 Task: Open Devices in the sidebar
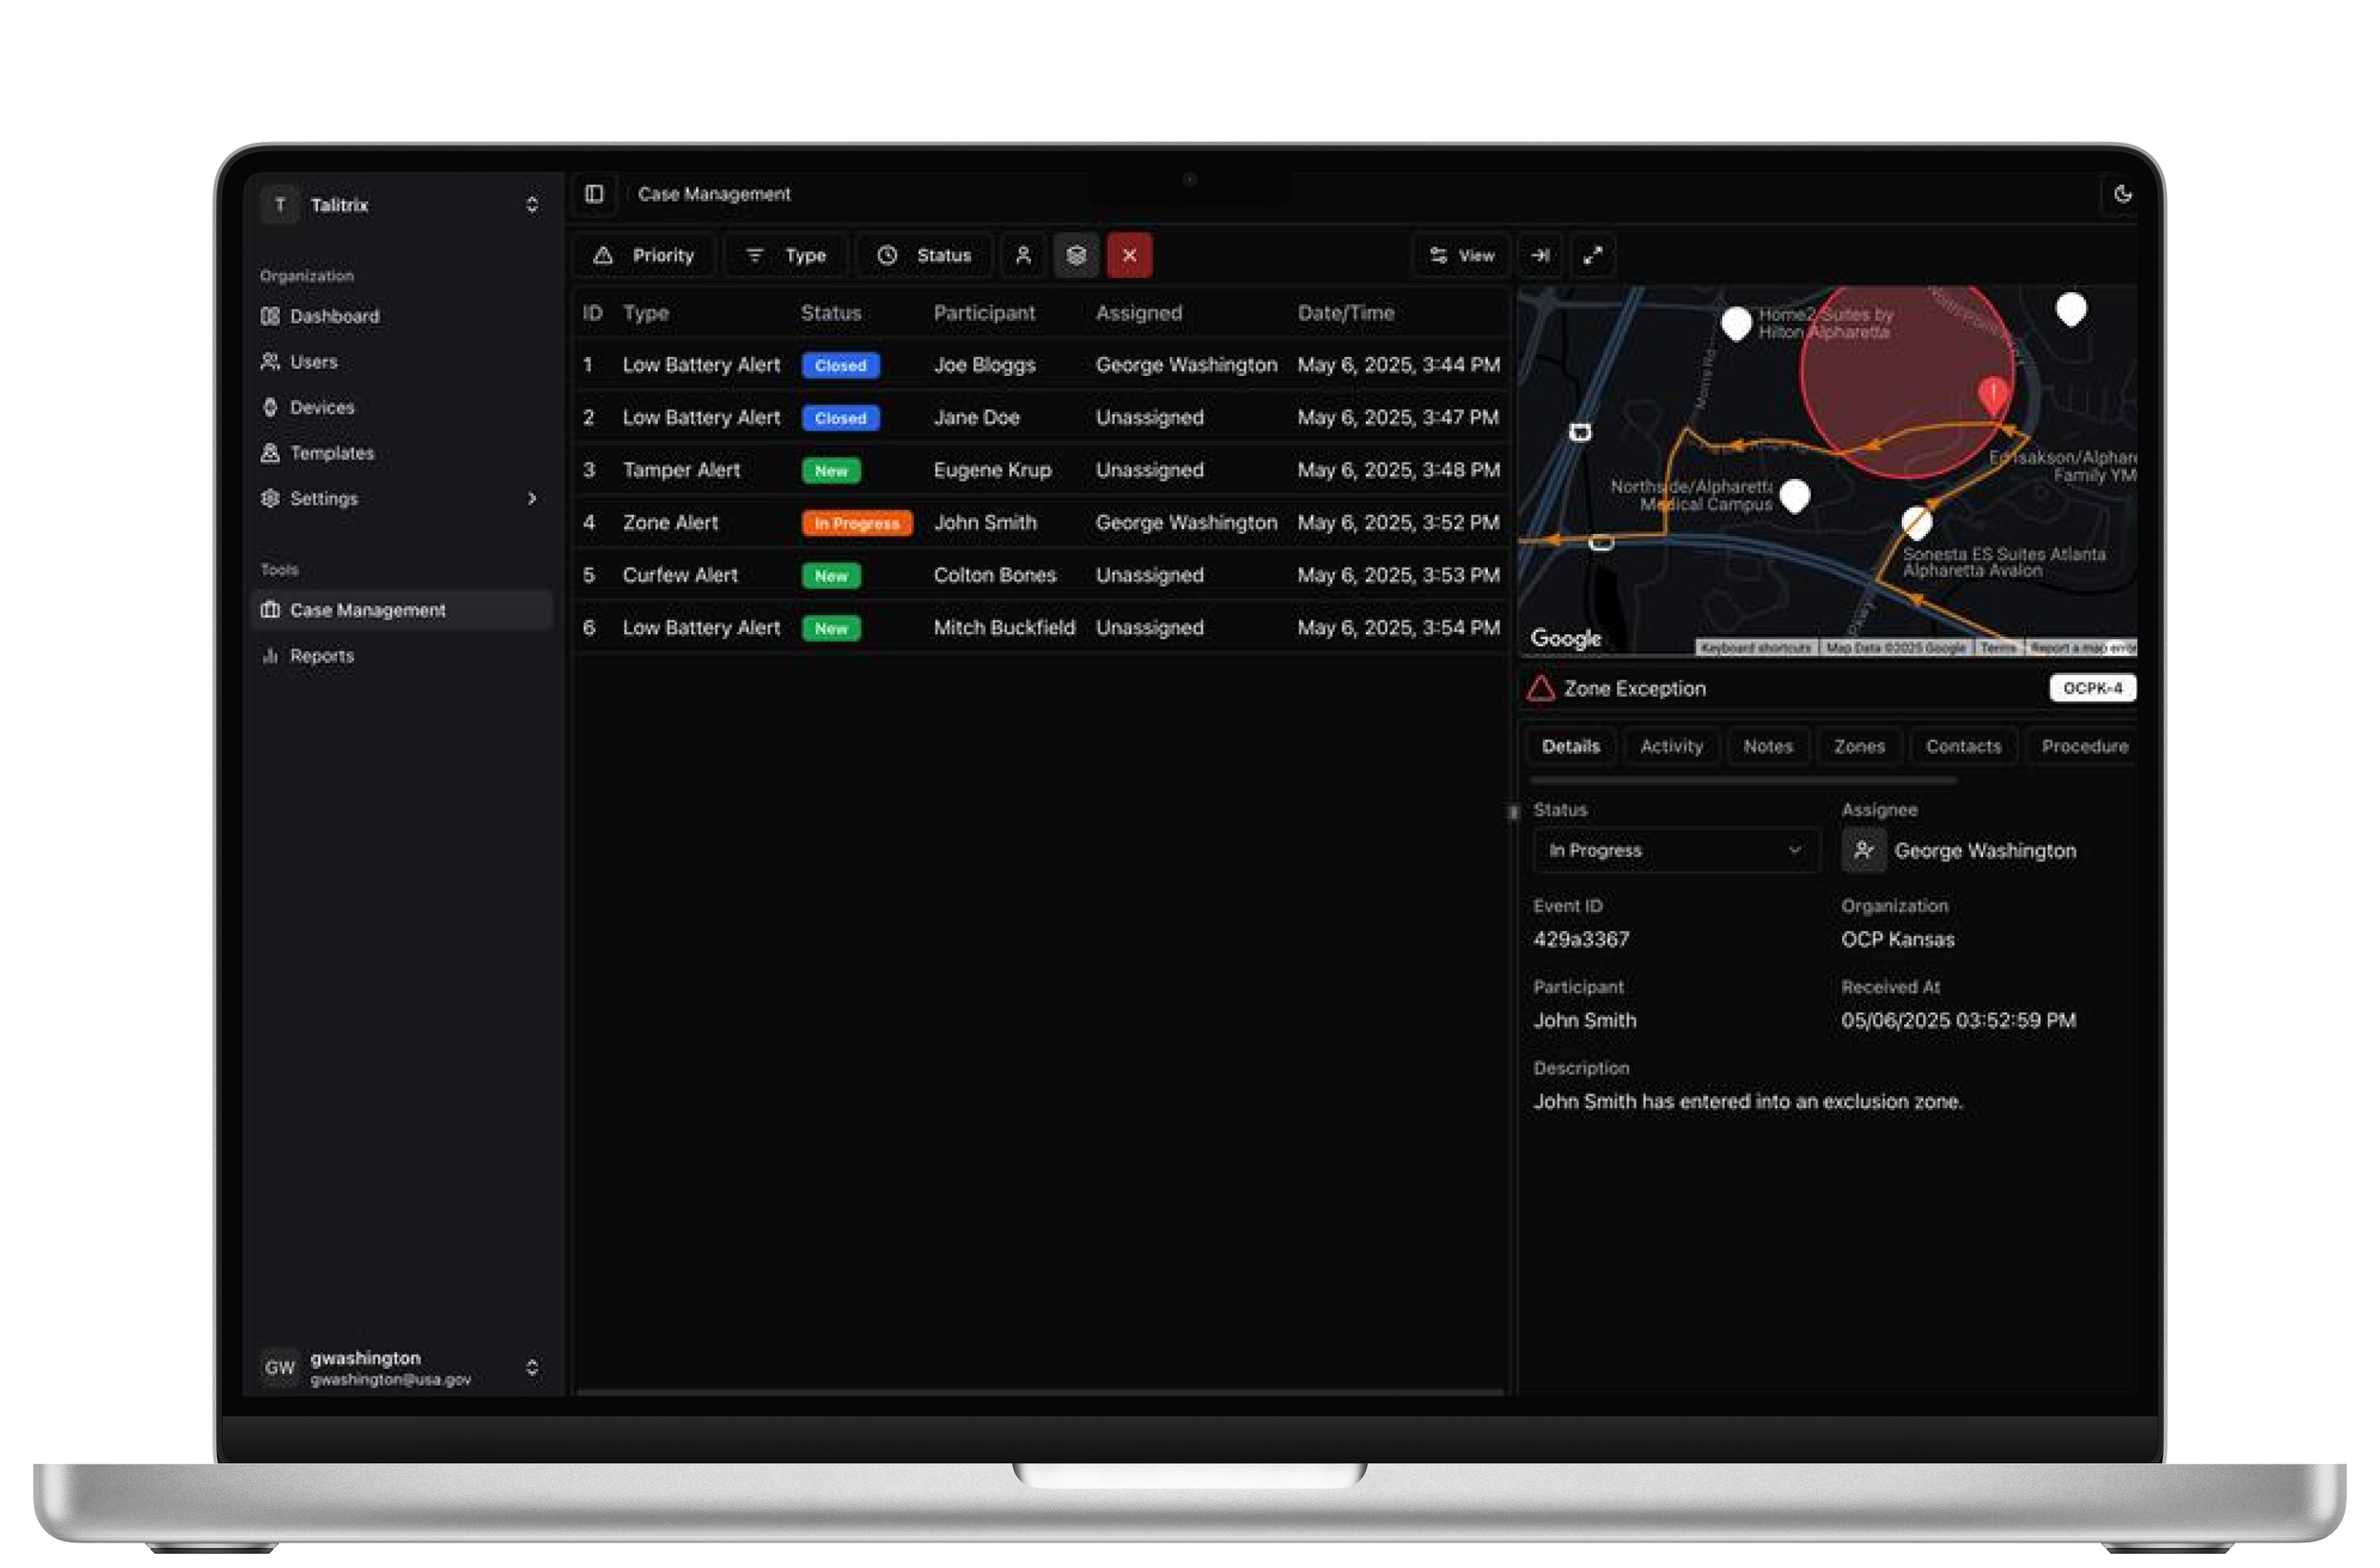(x=321, y=408)
